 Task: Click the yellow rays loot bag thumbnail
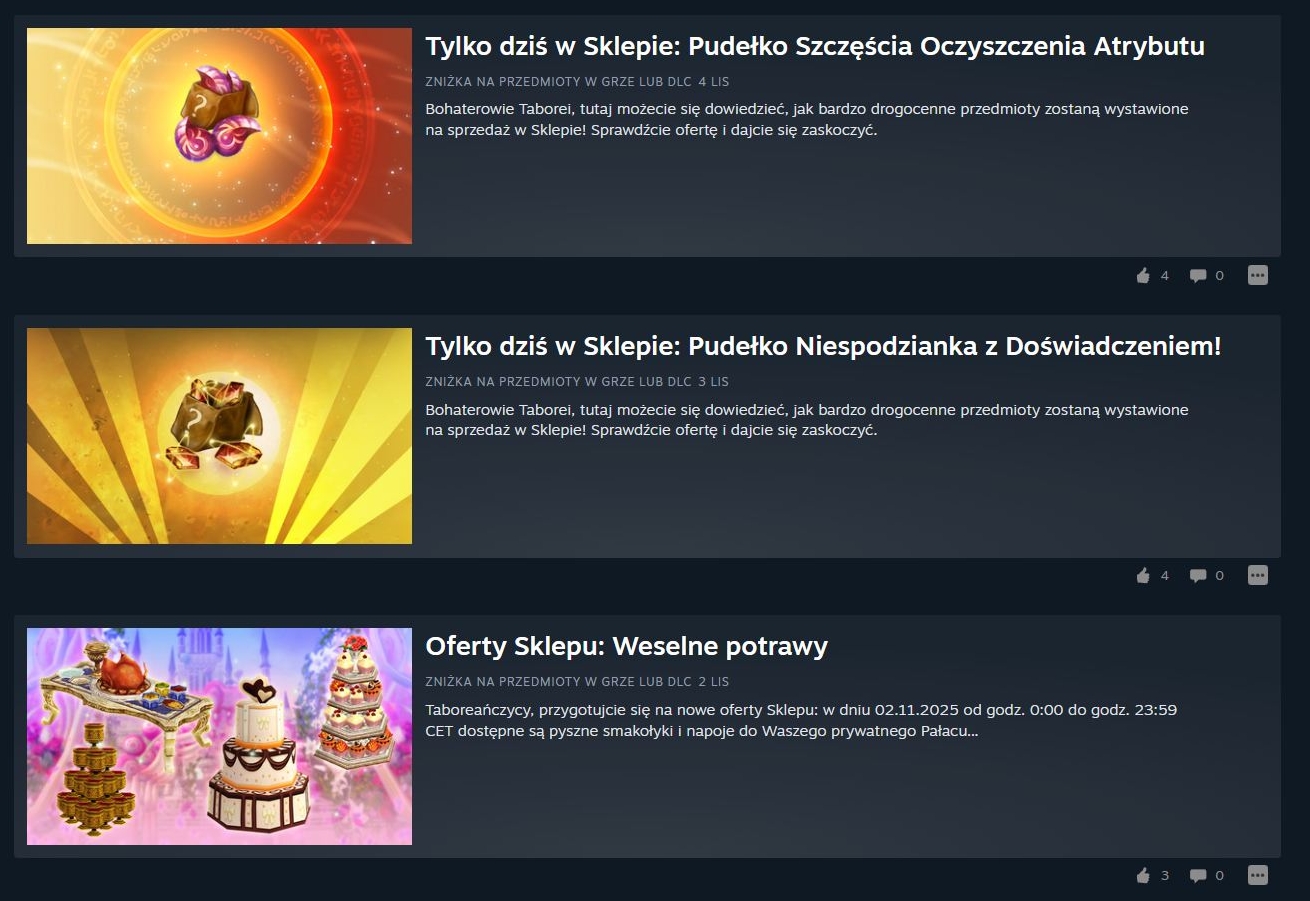pos(219,436)
